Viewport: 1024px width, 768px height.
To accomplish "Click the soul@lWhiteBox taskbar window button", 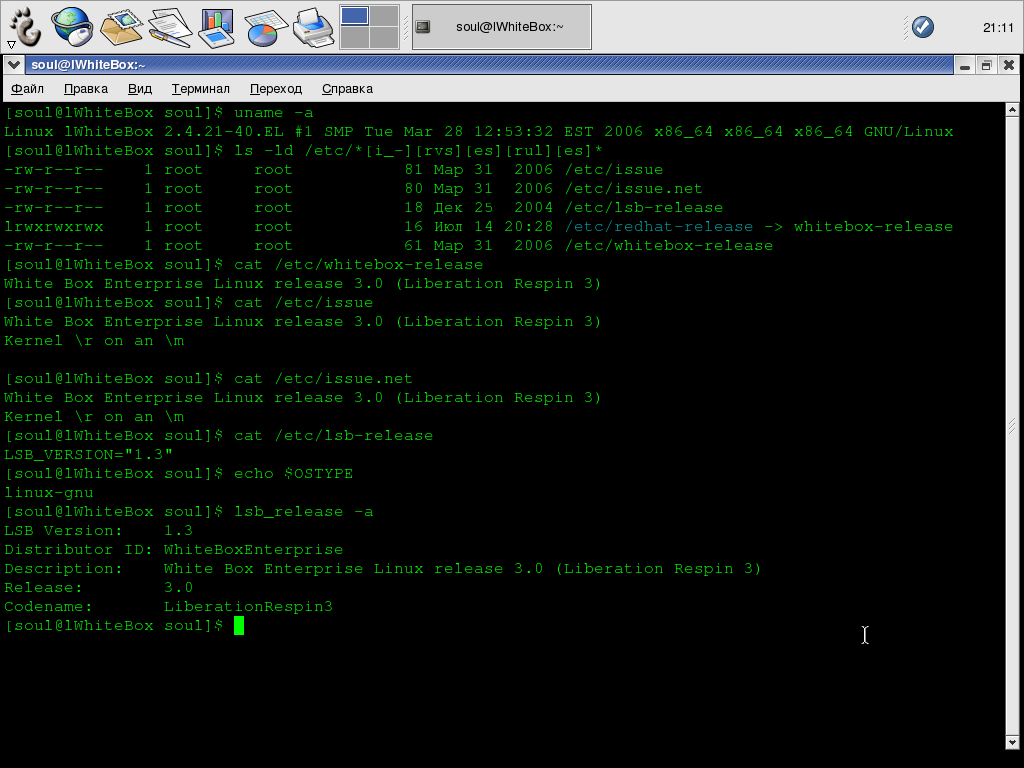I will pyautogui.click(x=502, y=27).
